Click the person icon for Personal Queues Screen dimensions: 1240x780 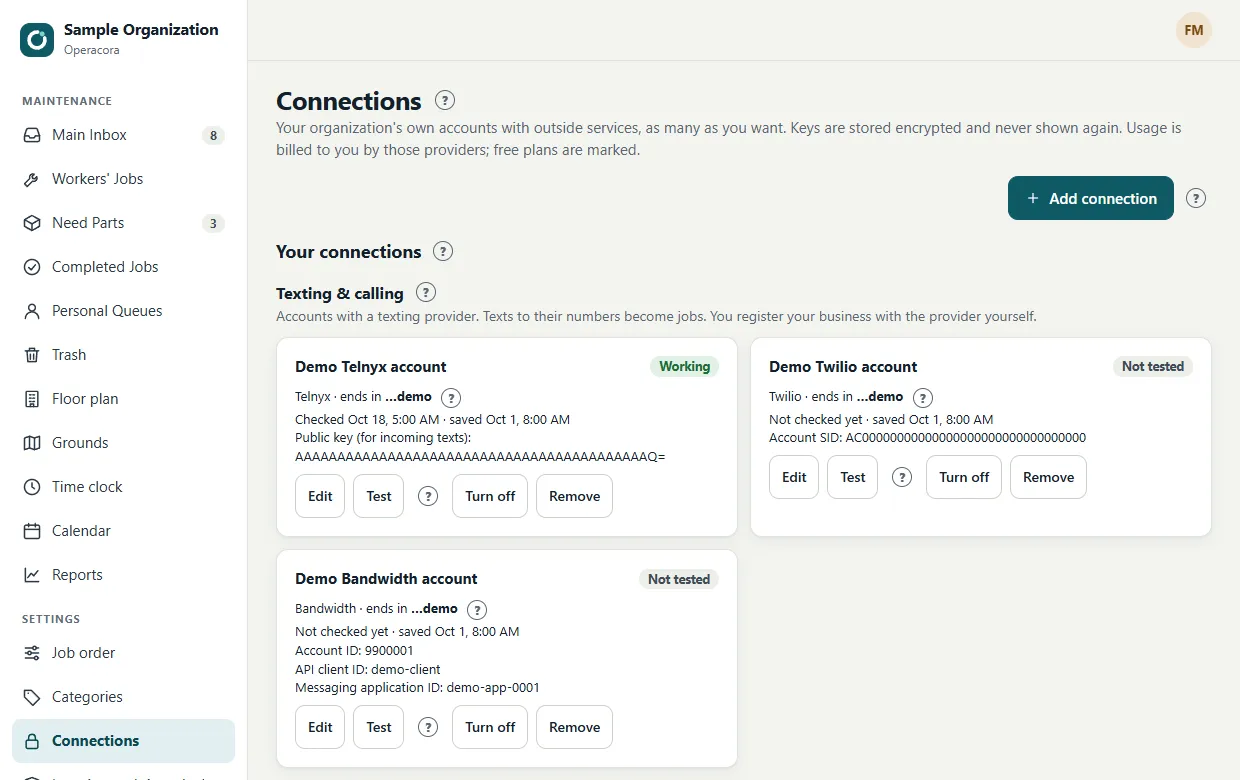coord(32,311)
